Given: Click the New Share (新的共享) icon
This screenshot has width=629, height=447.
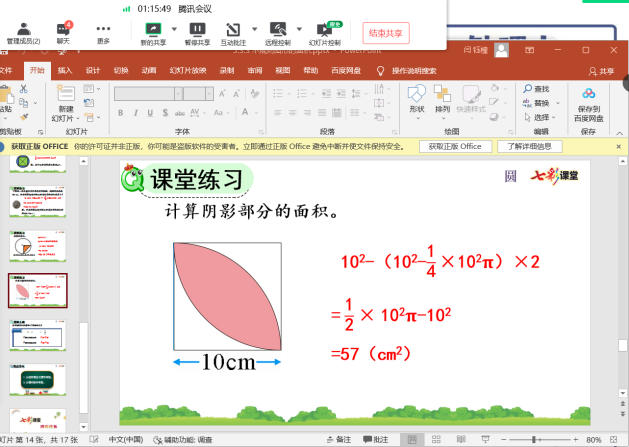Looking at the screenshot, I should tap(152, 31).
